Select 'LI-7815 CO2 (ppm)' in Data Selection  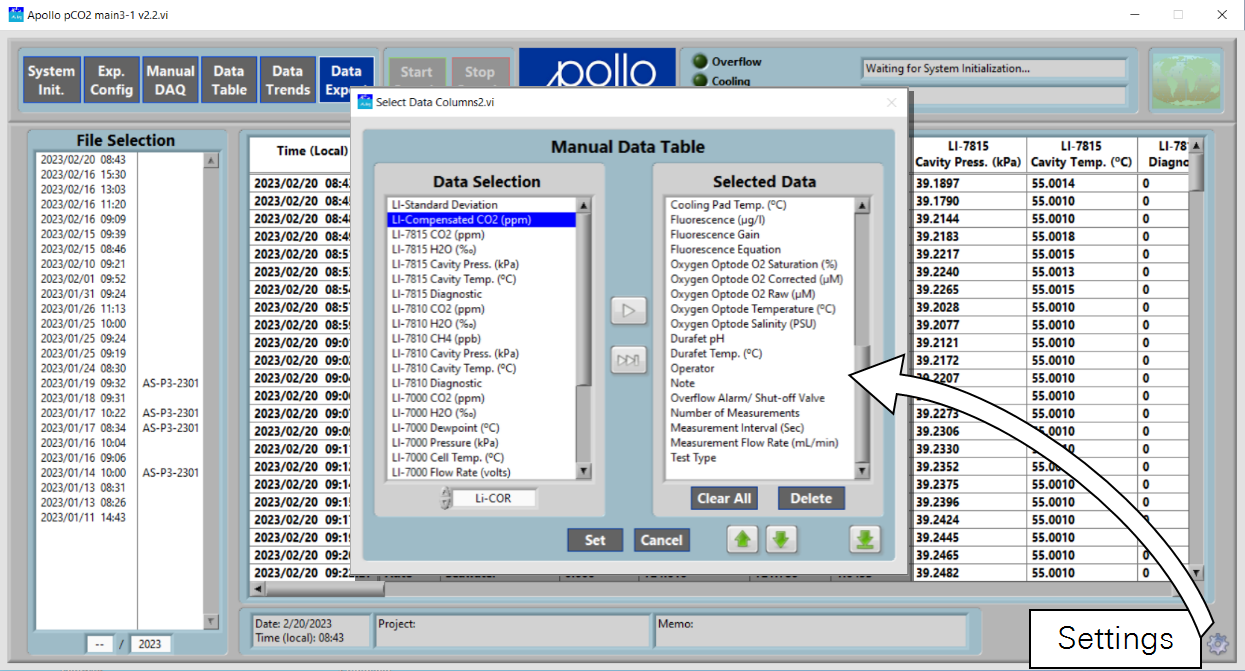(x=482, y=235)
